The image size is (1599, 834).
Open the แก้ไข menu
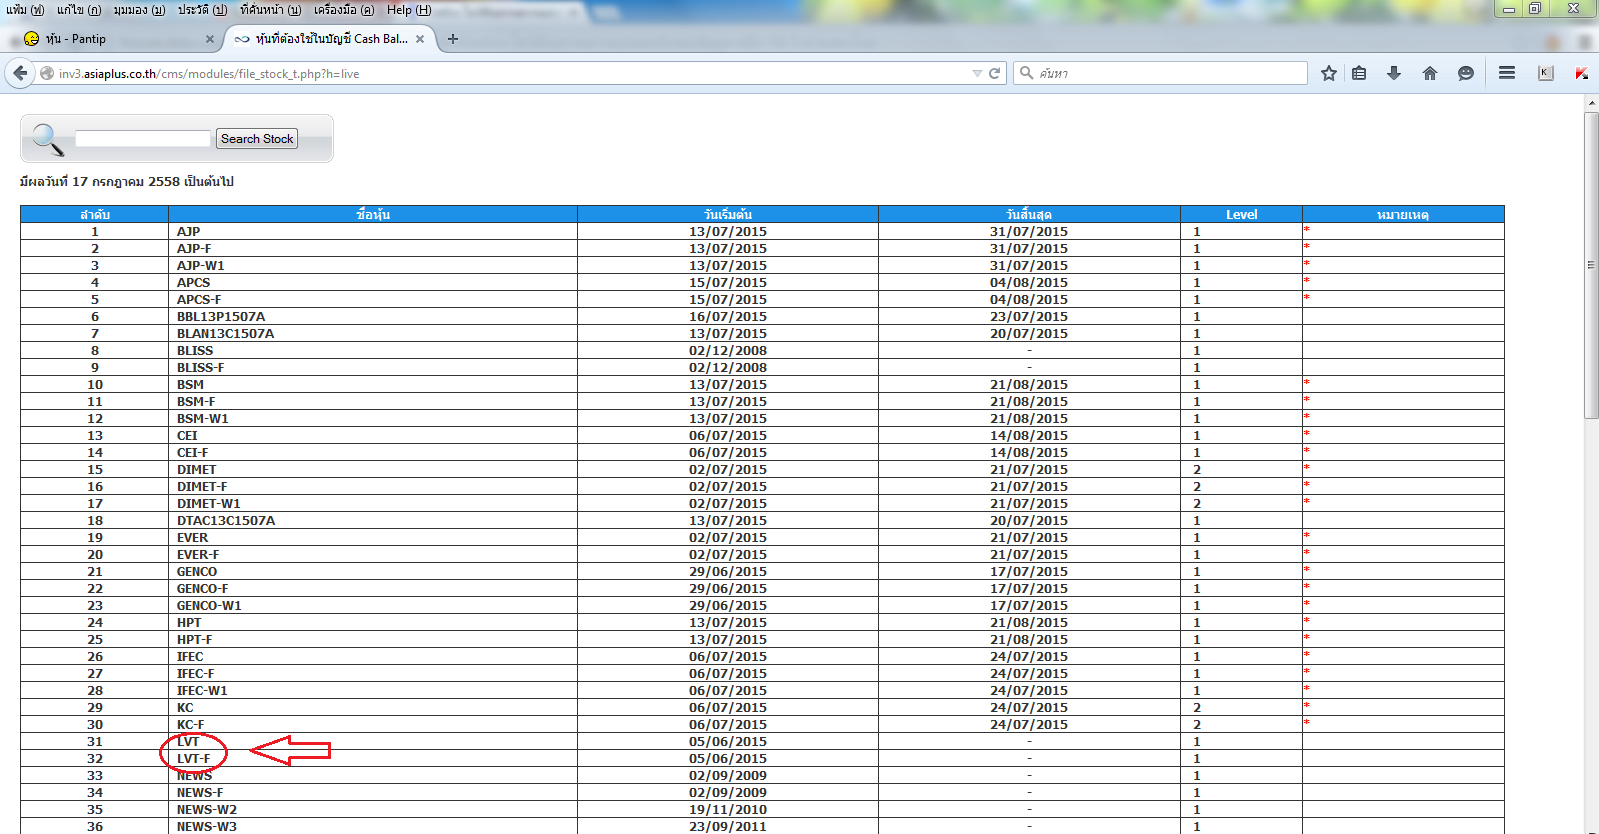point(79,10)
